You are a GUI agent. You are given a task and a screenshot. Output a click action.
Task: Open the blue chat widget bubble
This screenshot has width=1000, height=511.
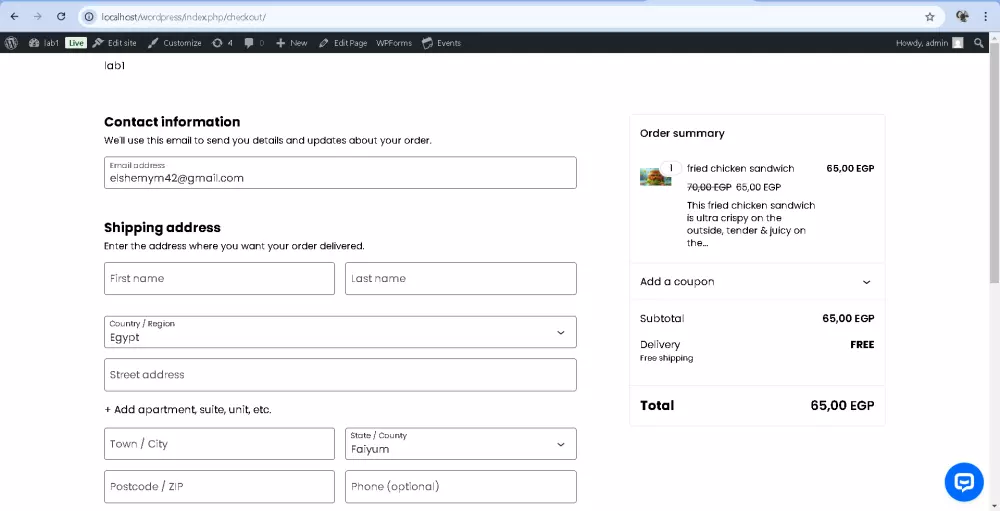tap(964, 482)
